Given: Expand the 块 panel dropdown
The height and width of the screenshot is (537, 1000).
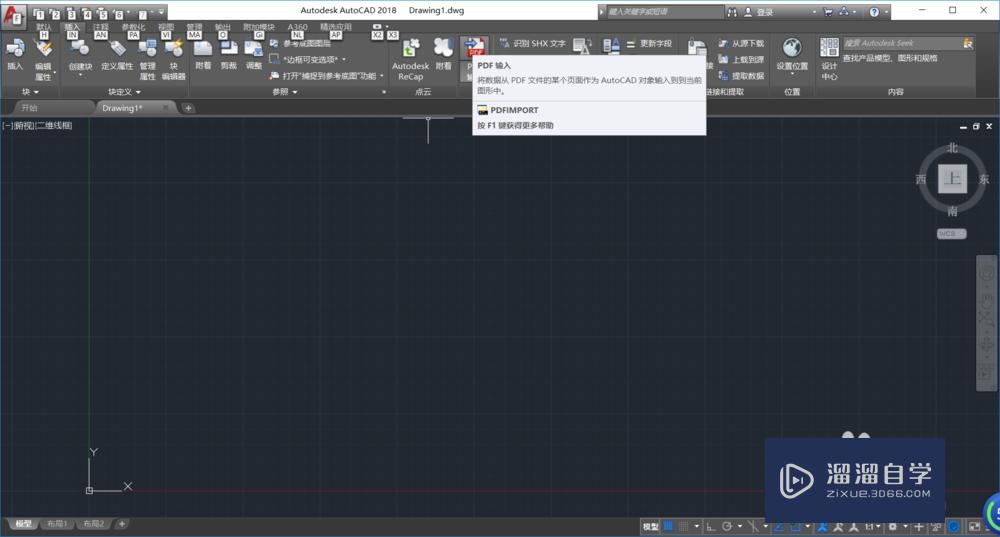Looking at the screenshot, I should (30, 92).
